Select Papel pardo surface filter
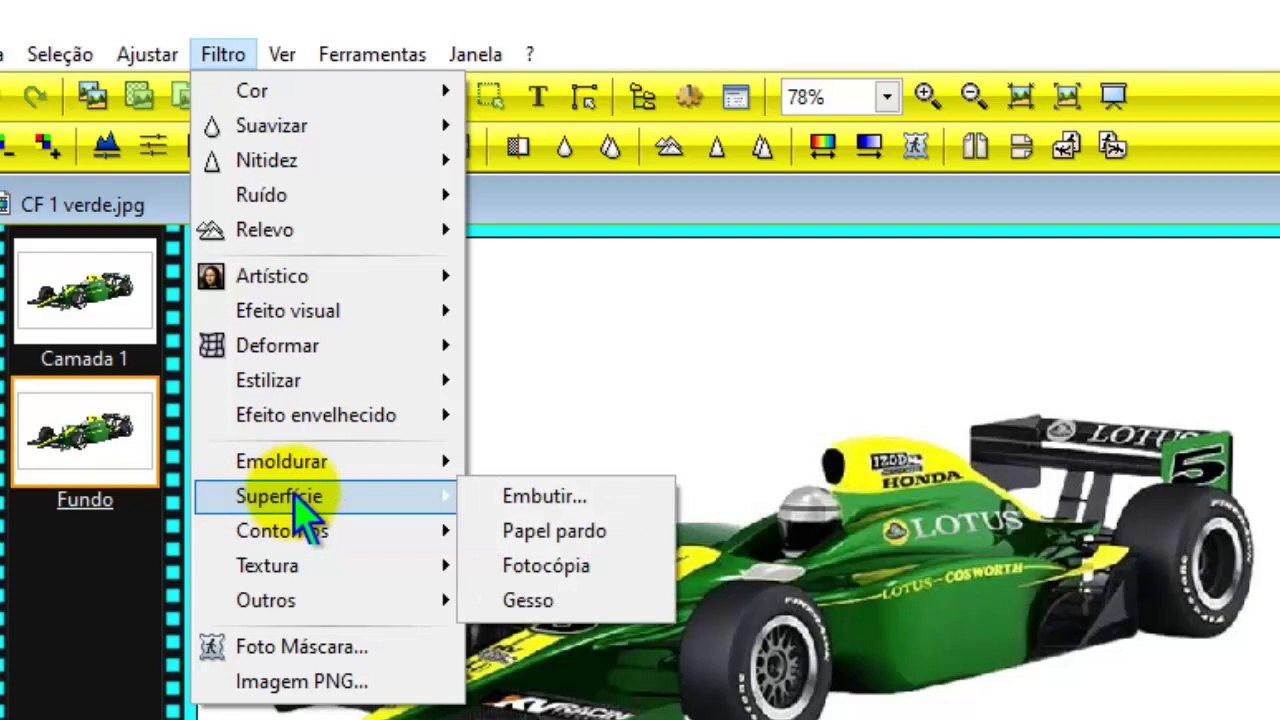The width and height of the screenshot is (1280, 720). pos(566,531)
